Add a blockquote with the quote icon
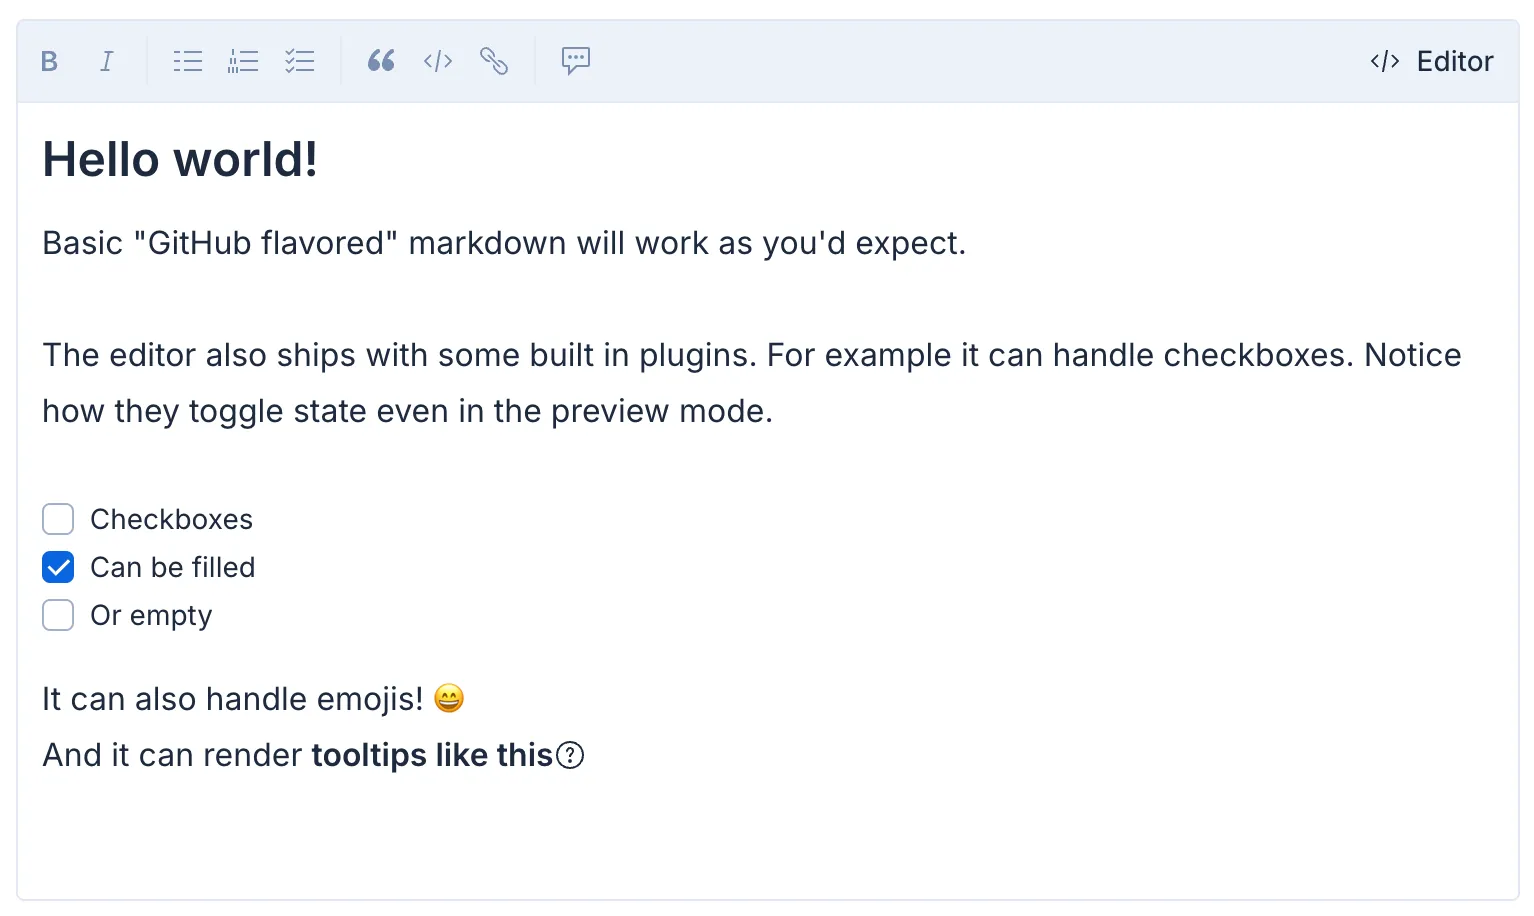1534x916 pixels. (x=381, y=62)
